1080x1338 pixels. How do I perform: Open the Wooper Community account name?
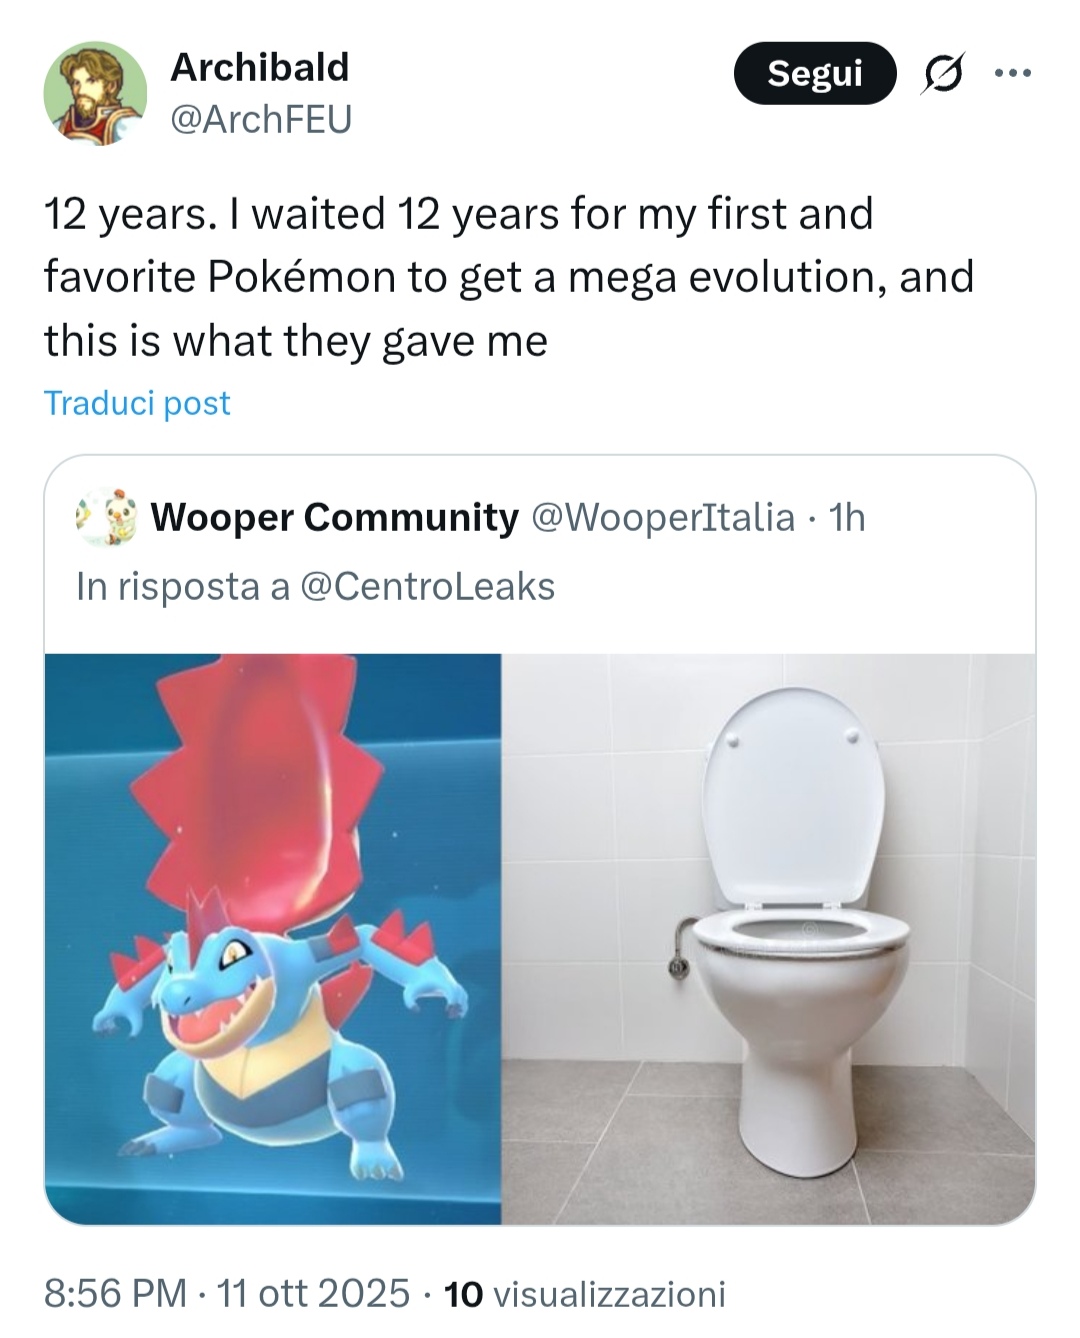point(334,517)
